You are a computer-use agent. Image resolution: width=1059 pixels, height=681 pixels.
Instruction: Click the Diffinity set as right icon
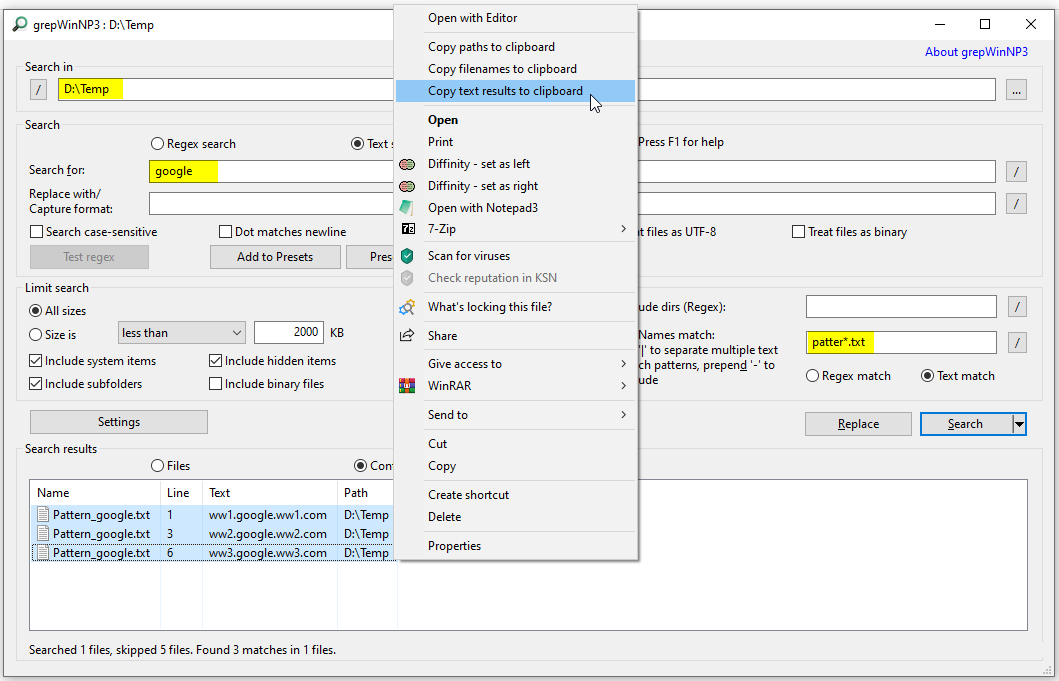407,186
